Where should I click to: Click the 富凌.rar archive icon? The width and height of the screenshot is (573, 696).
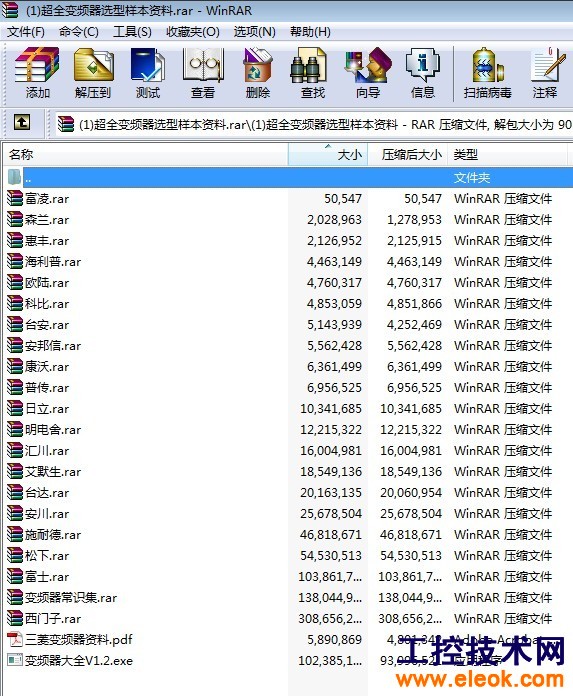[x=15, y=198]
